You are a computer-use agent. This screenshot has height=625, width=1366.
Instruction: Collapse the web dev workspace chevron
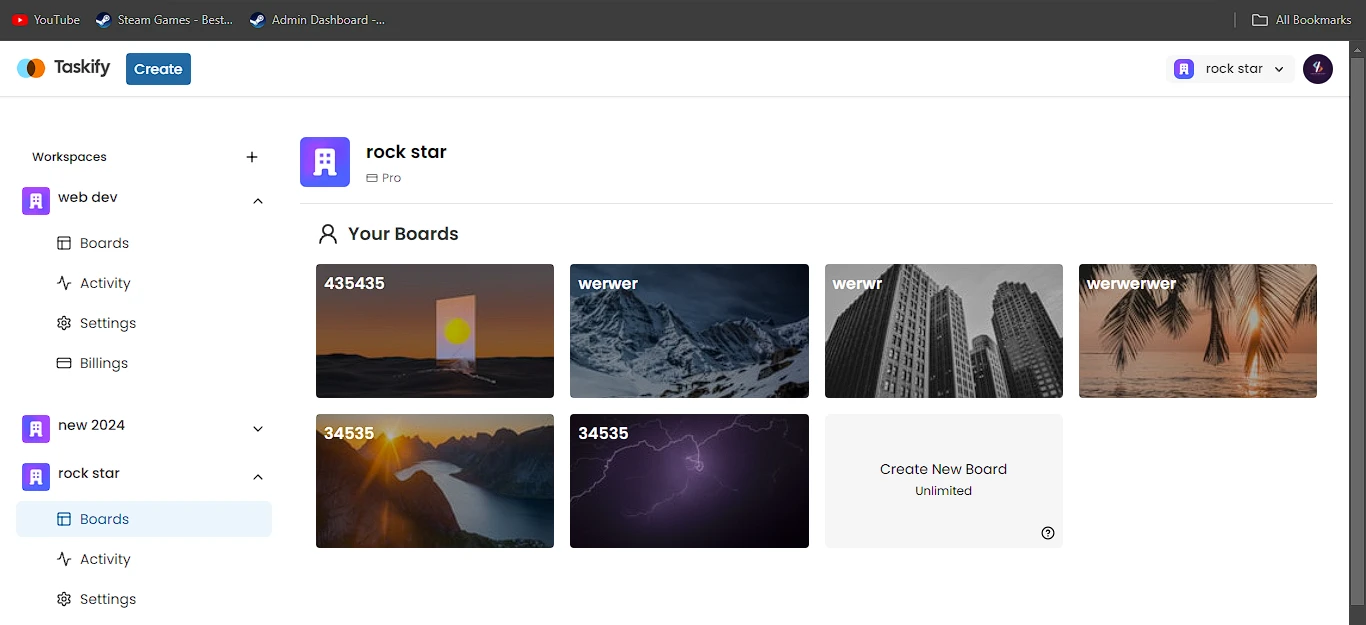[x=258, y=201]
